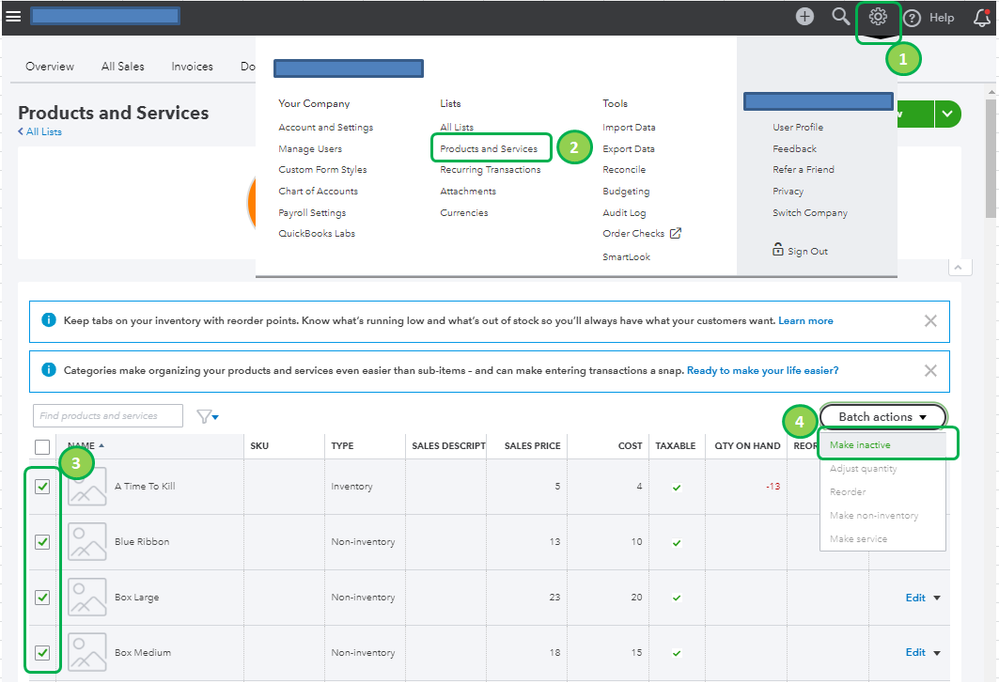Open the notifications bell icon

pos(982,17)
